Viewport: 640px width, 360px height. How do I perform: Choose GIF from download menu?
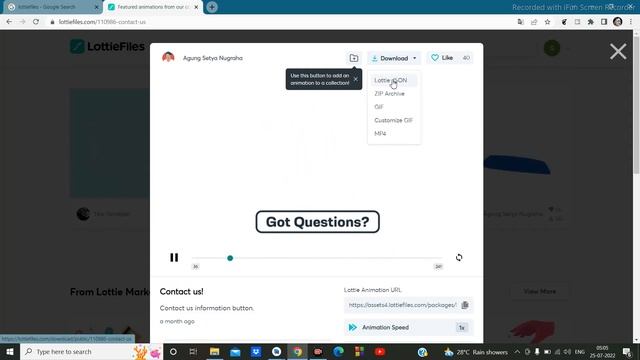379,107
